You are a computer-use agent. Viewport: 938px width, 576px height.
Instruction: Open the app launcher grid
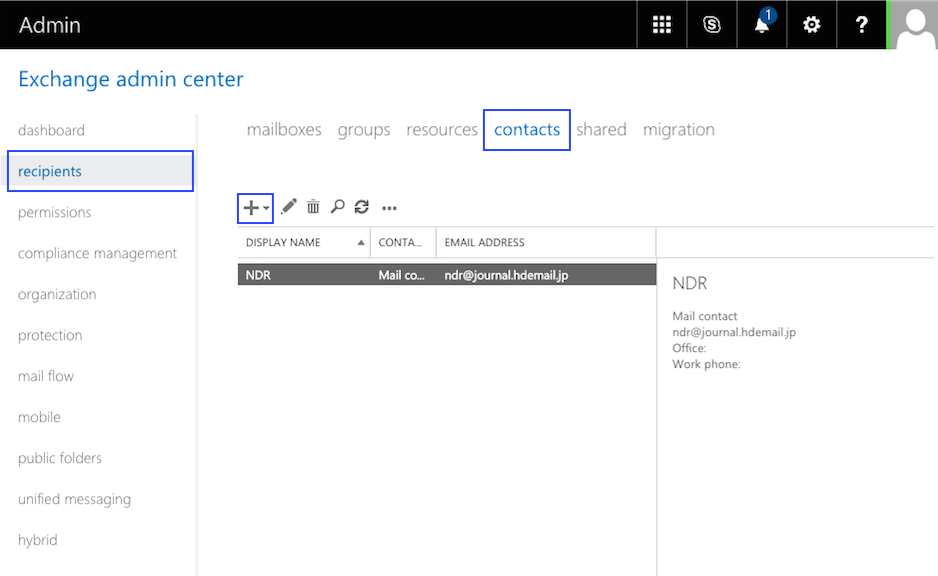click(662, 25)
